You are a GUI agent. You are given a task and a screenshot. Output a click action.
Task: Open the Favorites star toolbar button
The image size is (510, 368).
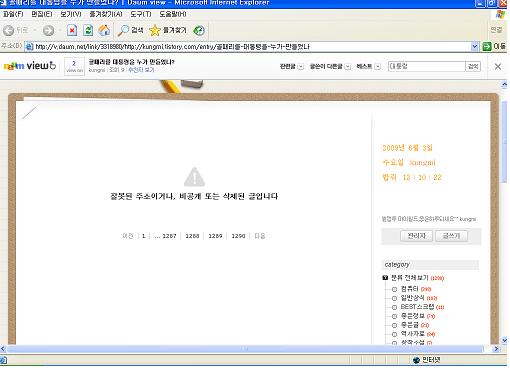(x=168, y=30)
